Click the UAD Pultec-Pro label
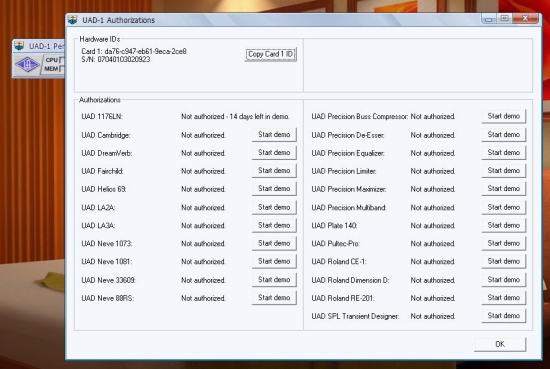The height and width of the screenshot is (369, 550). [x=336, y=243]
